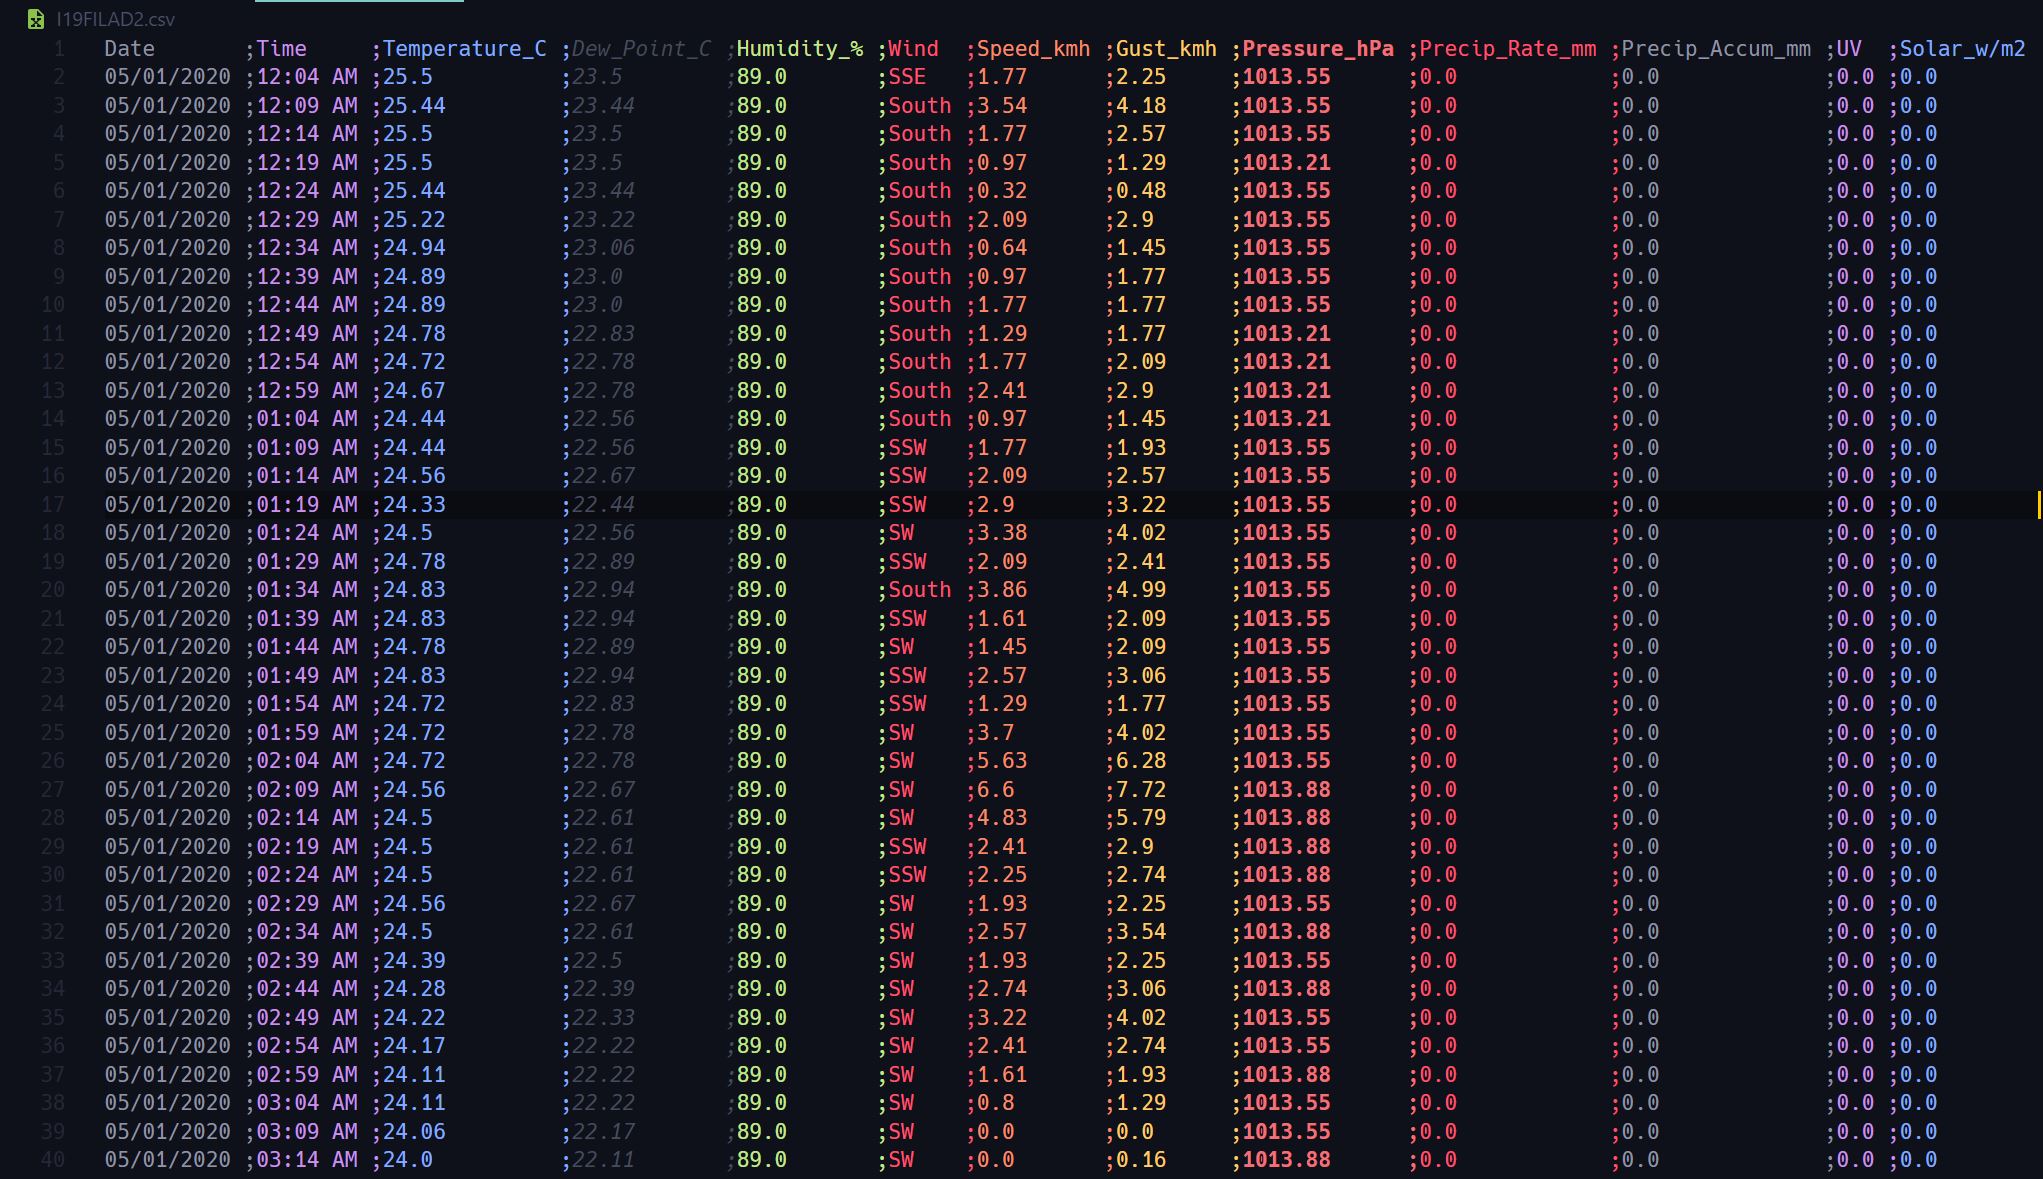Click the Pressure_hPa column header
2043x1179 pixels.
click(x=1317, y=49)
